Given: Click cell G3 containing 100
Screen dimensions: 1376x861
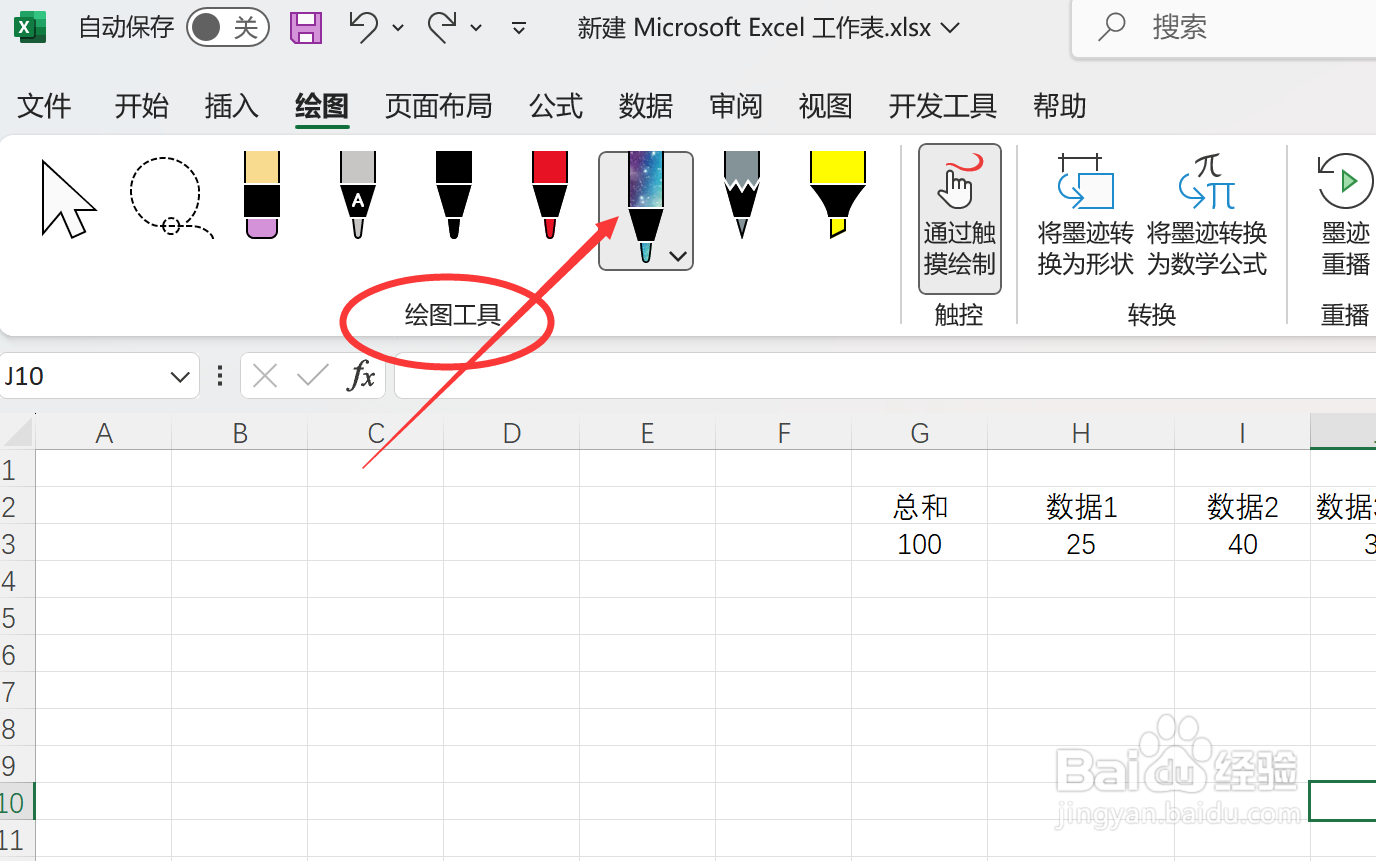Looking at the screenshot, I should pos(919,544).
